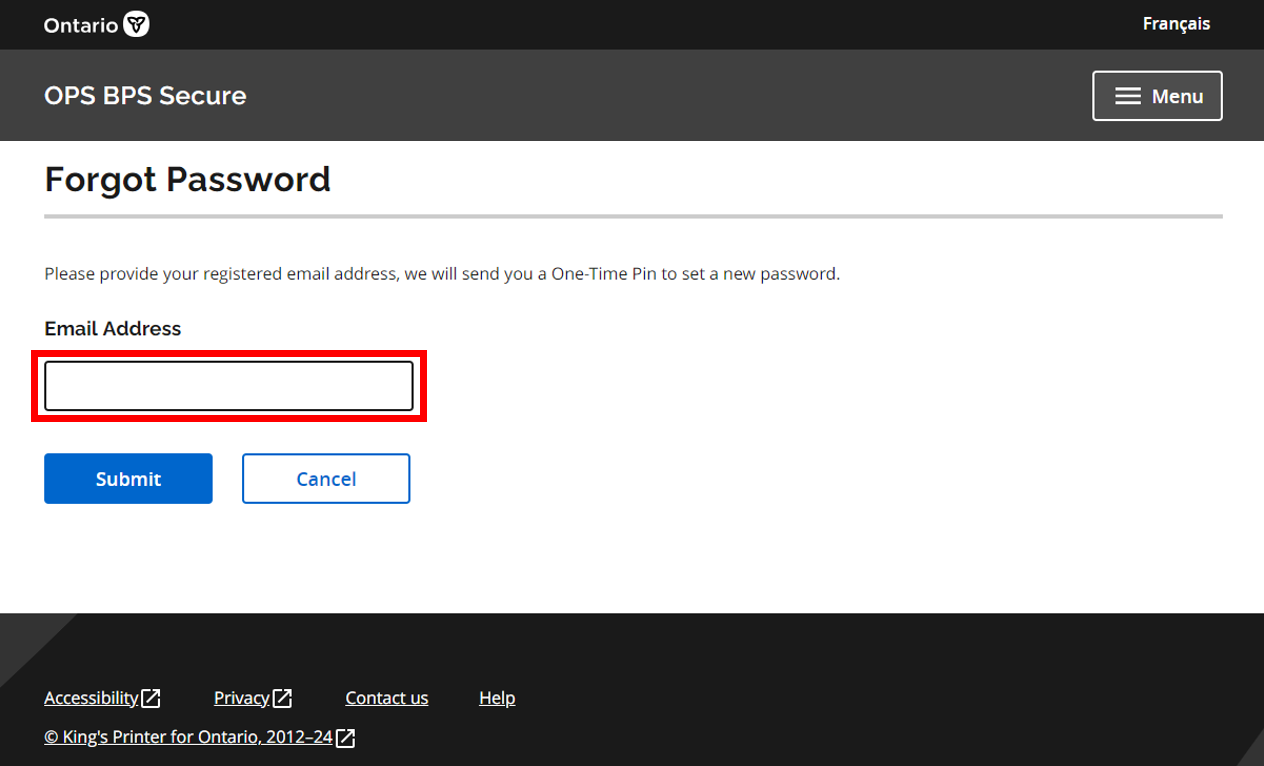Click the Forgot Password heading
The width and height of the screenshot is (1264, 766).
tap(187, 179)
